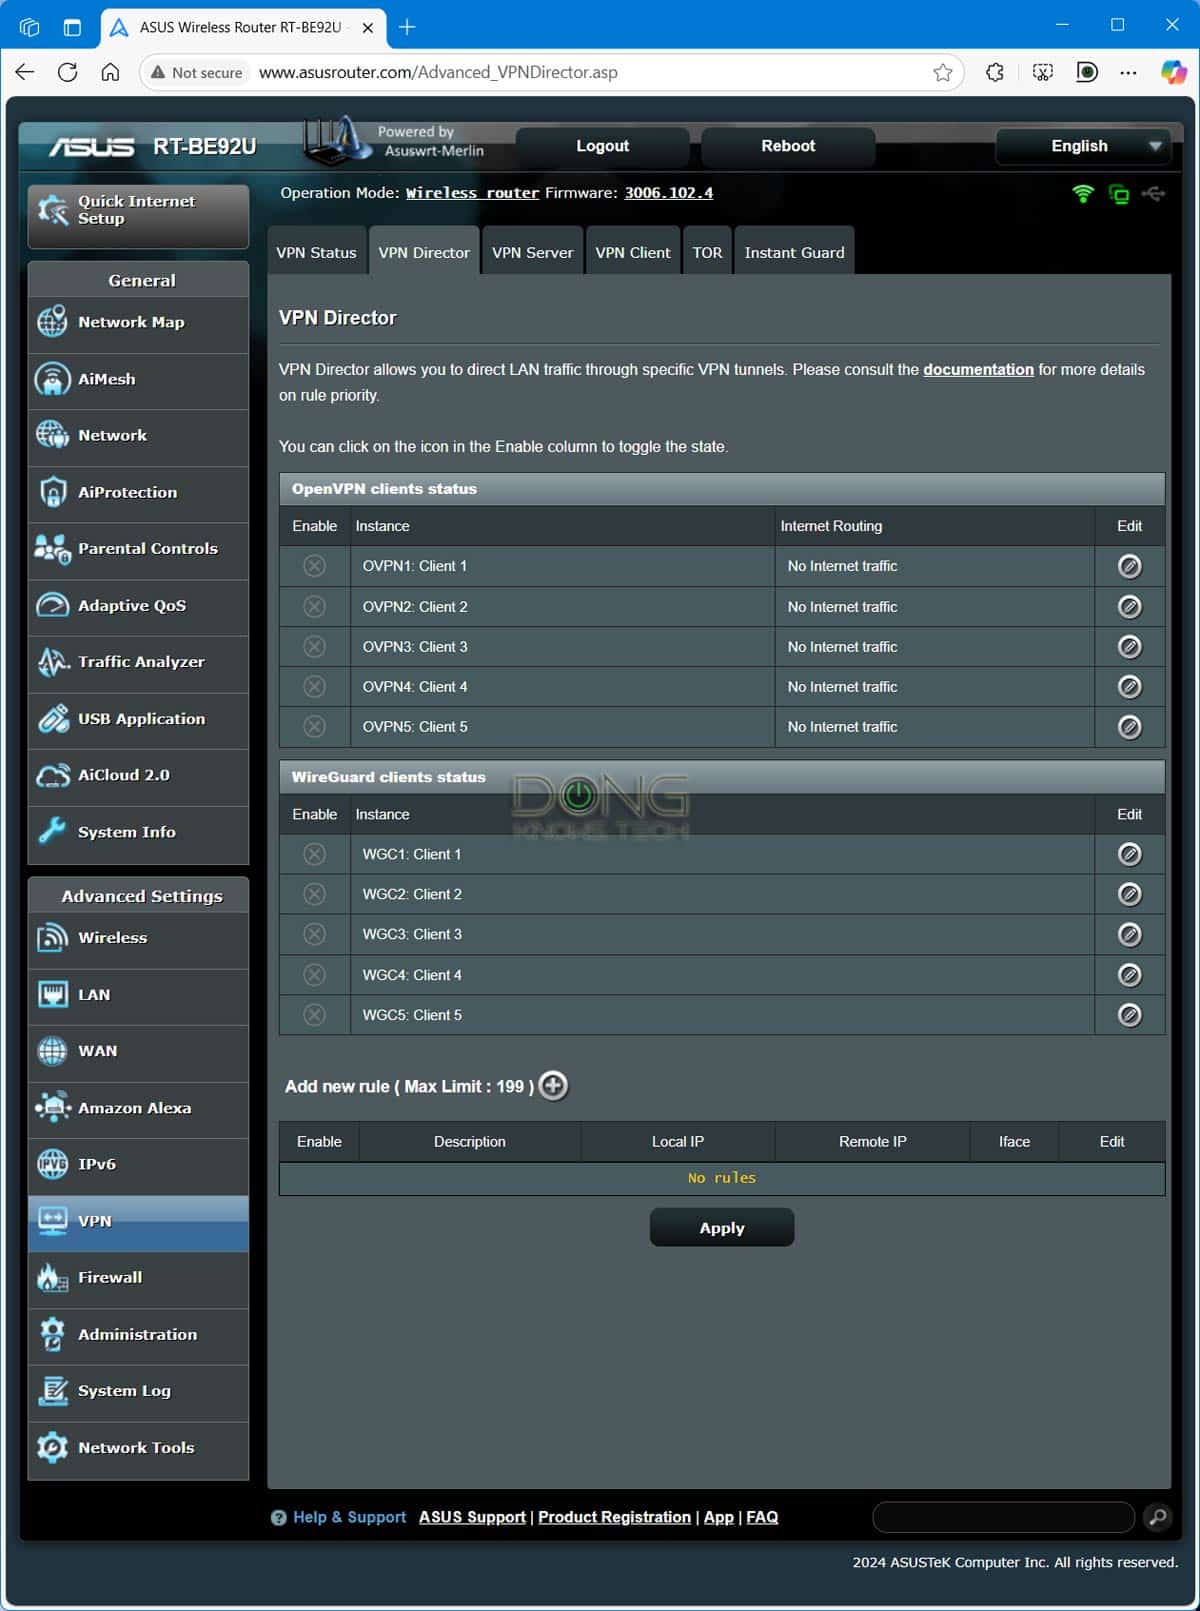The width and height of the screenshot is (1200, 1611).
Task: Open USB Application page
Action: pyautogui.click(x=138, y=719)
